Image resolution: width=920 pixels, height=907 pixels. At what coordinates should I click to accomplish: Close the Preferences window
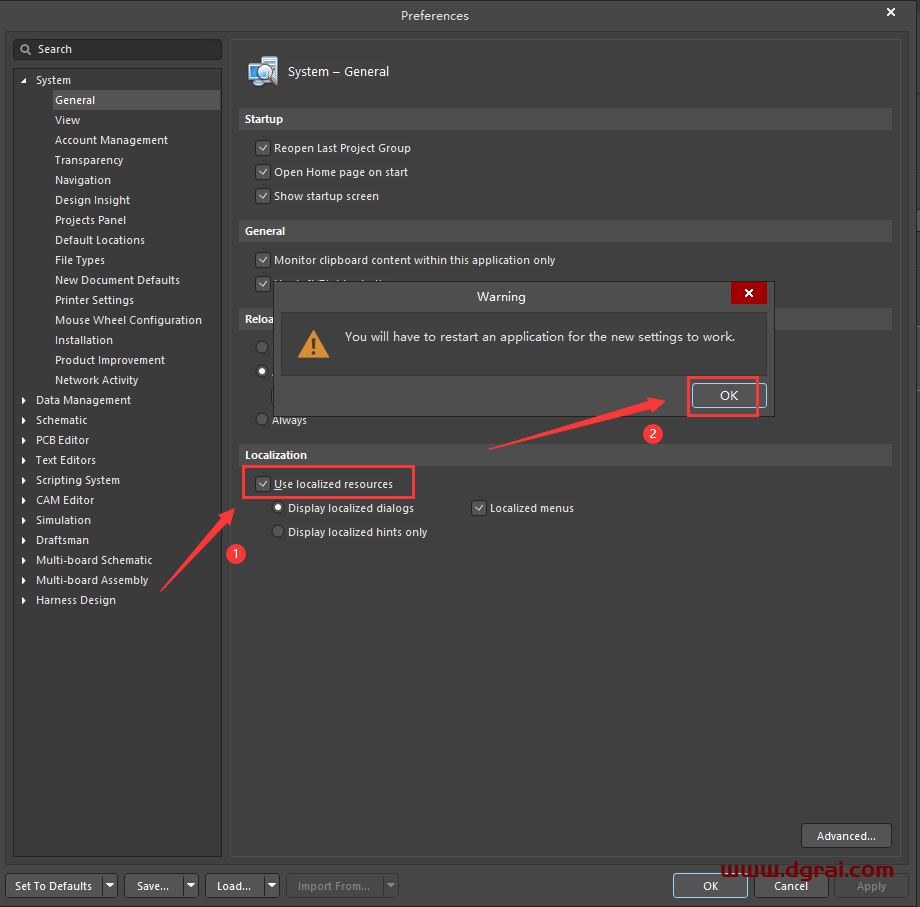point(891,12)
